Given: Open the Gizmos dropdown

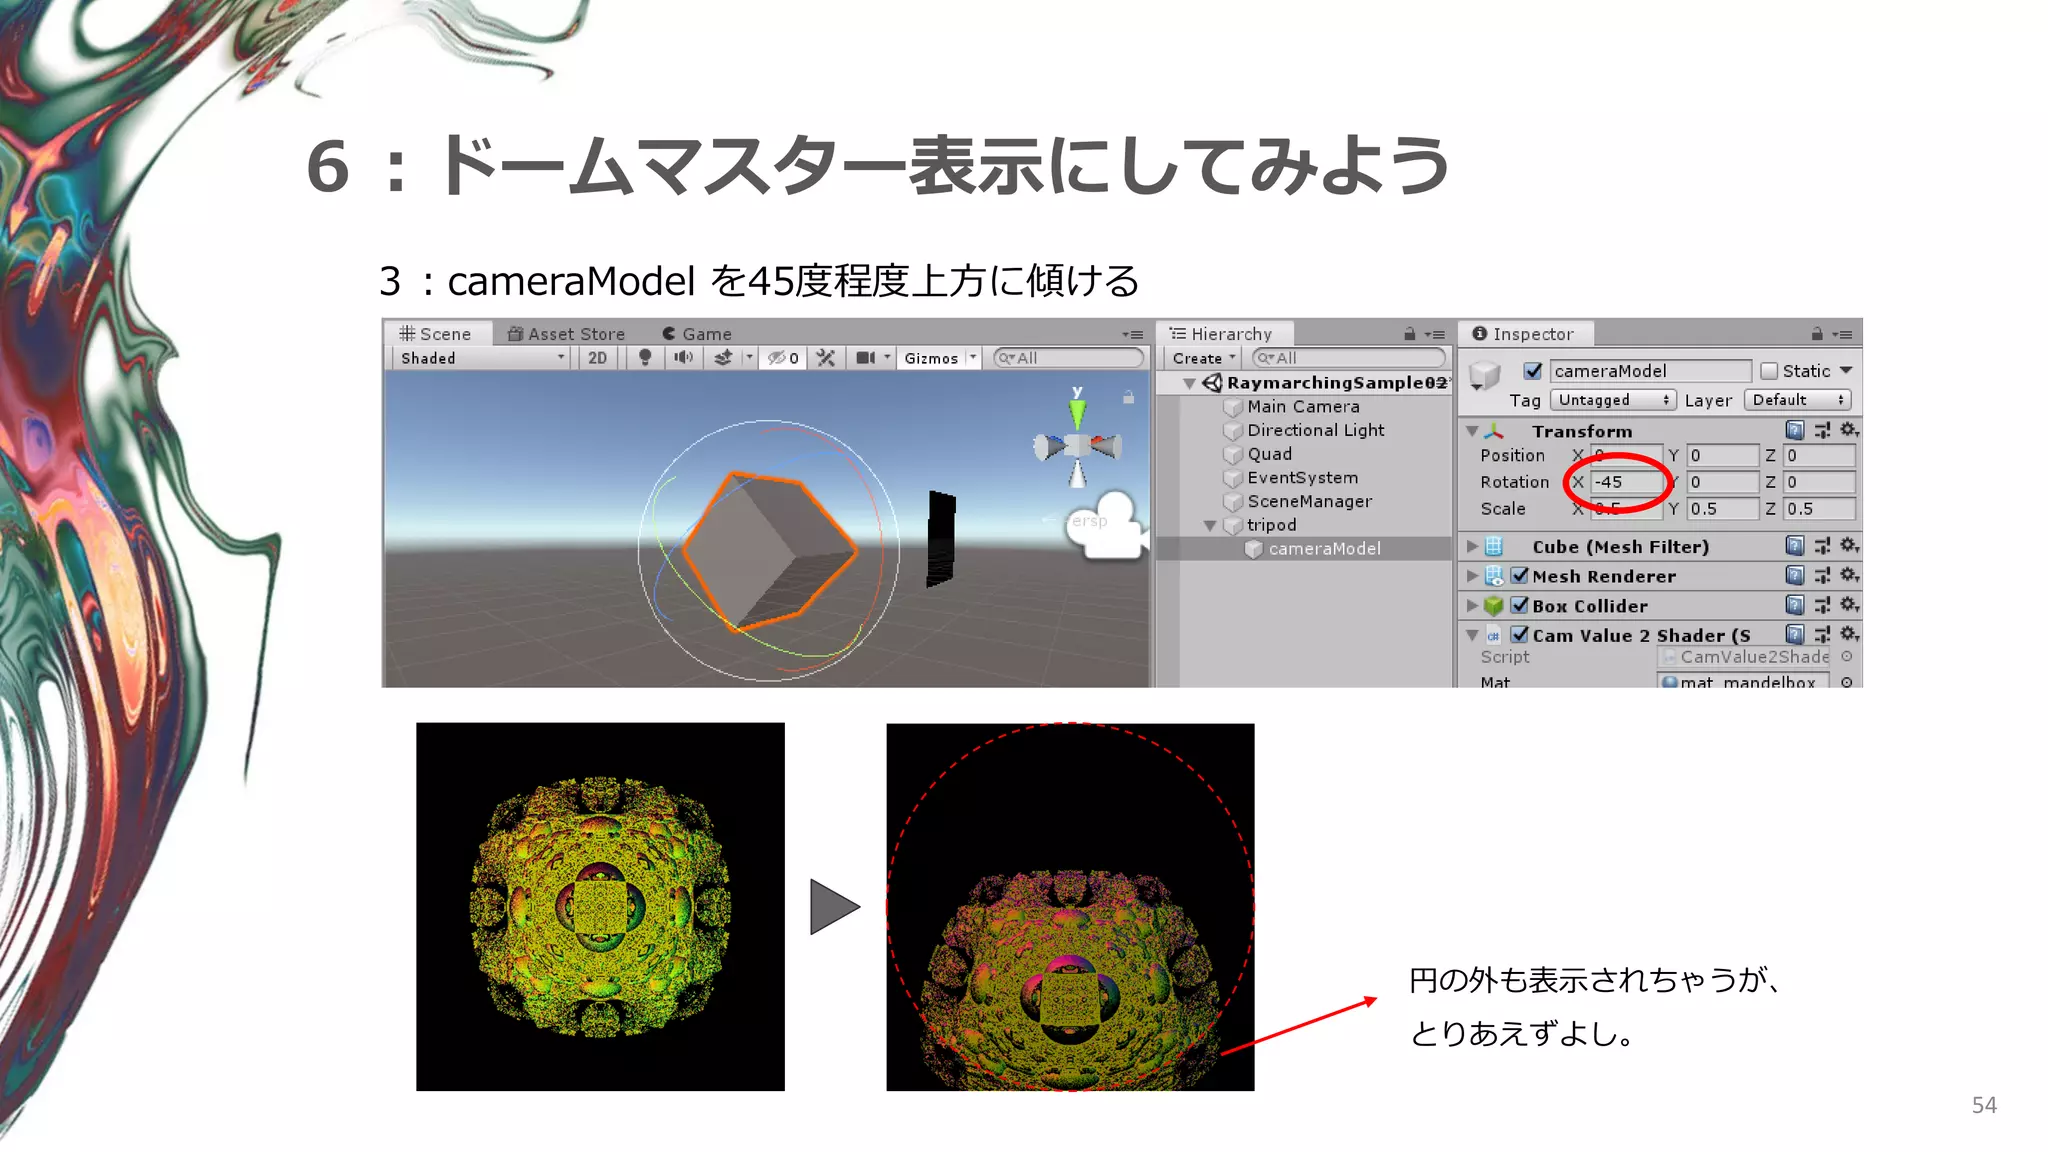Looking at the screenshot, I should [x=939, y=358].
